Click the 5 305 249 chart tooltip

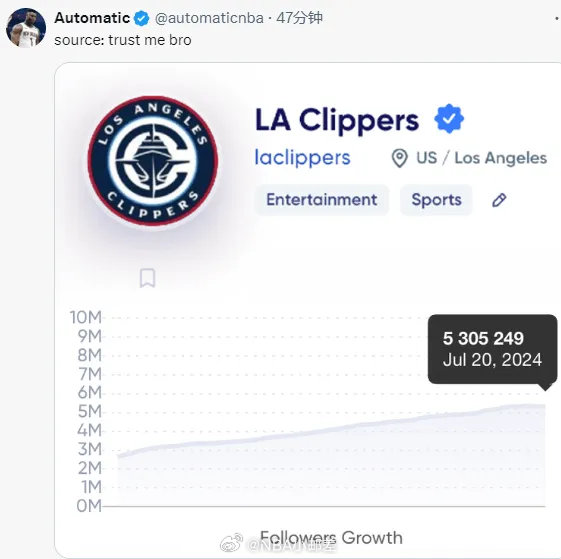coord(492,349)
